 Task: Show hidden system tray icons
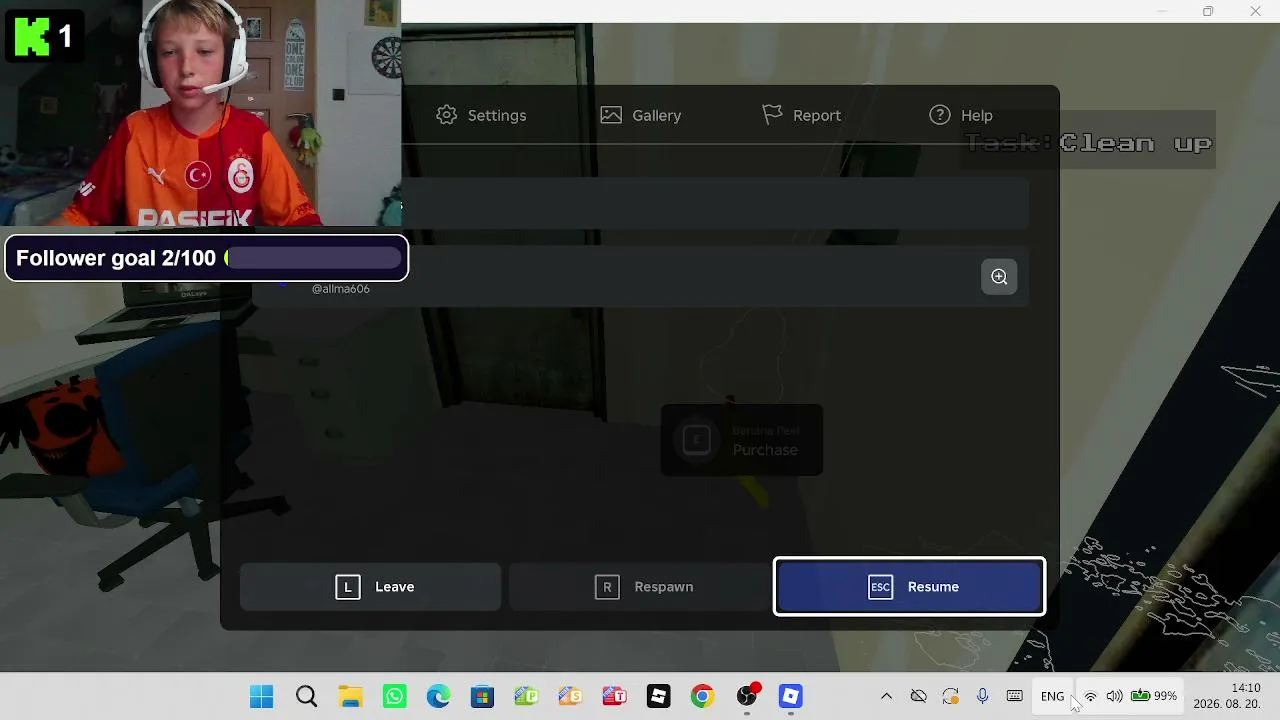click(x=886, y=696)
